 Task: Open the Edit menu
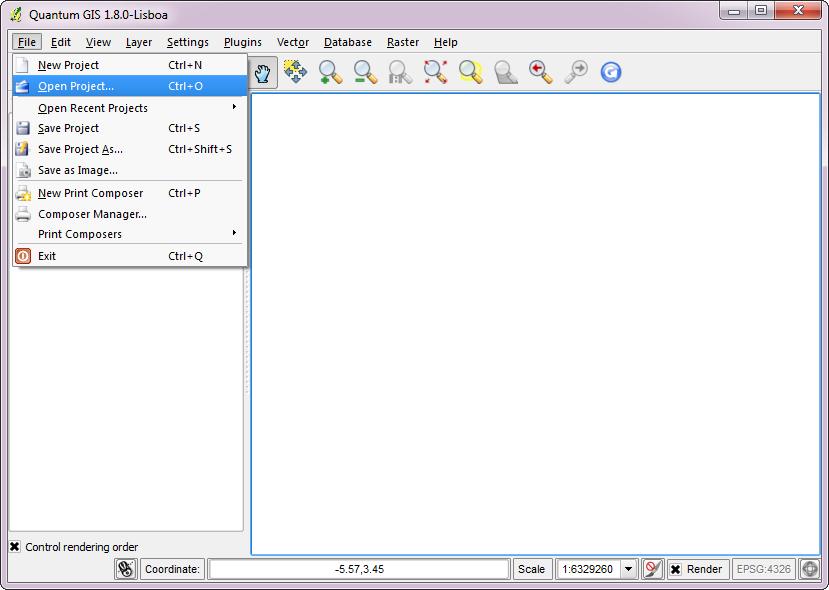(x=61, y=42)
